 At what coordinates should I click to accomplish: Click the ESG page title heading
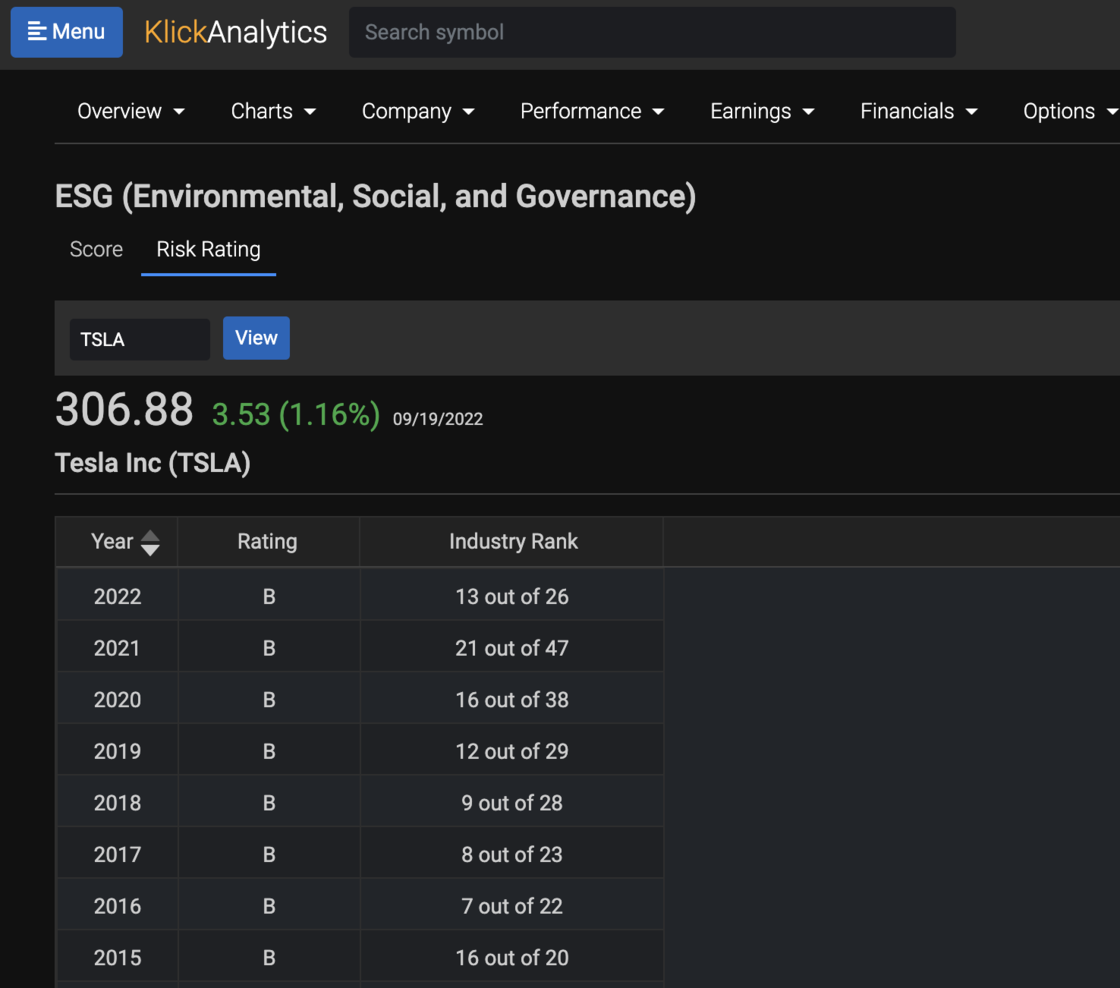(x=376, y=196)
